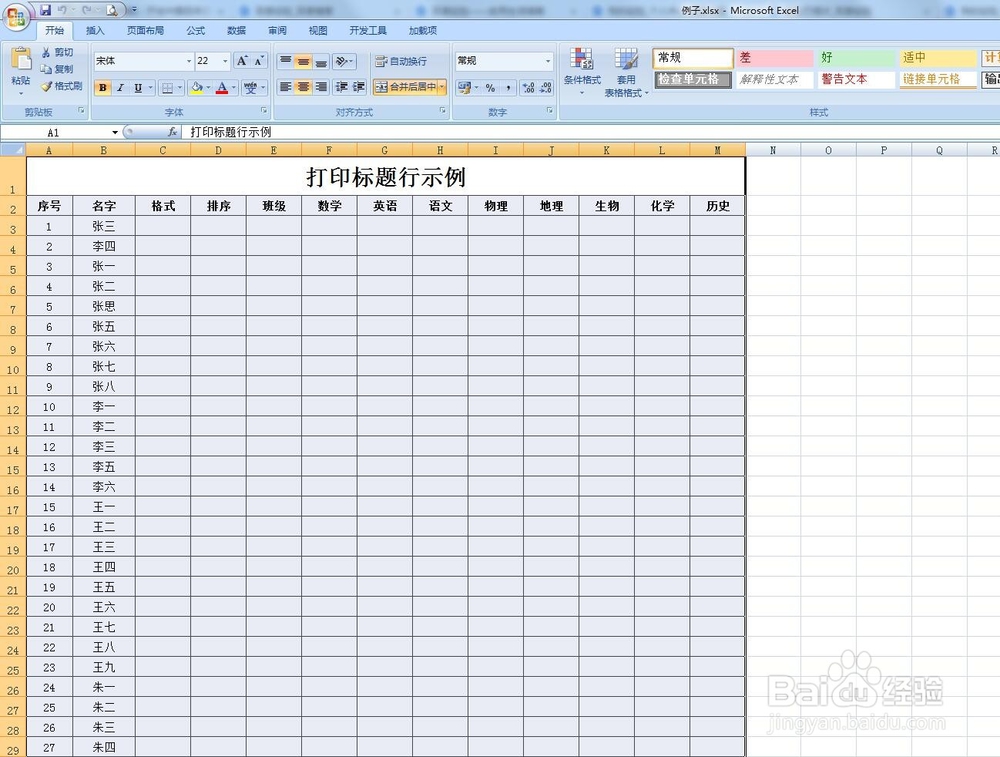Decrease font size with the small A icon

[x=259, y=61]
